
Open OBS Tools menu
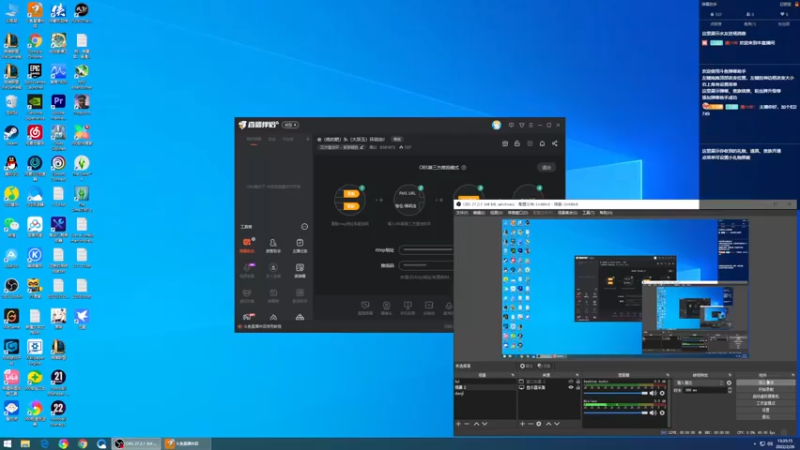point(588,213)
